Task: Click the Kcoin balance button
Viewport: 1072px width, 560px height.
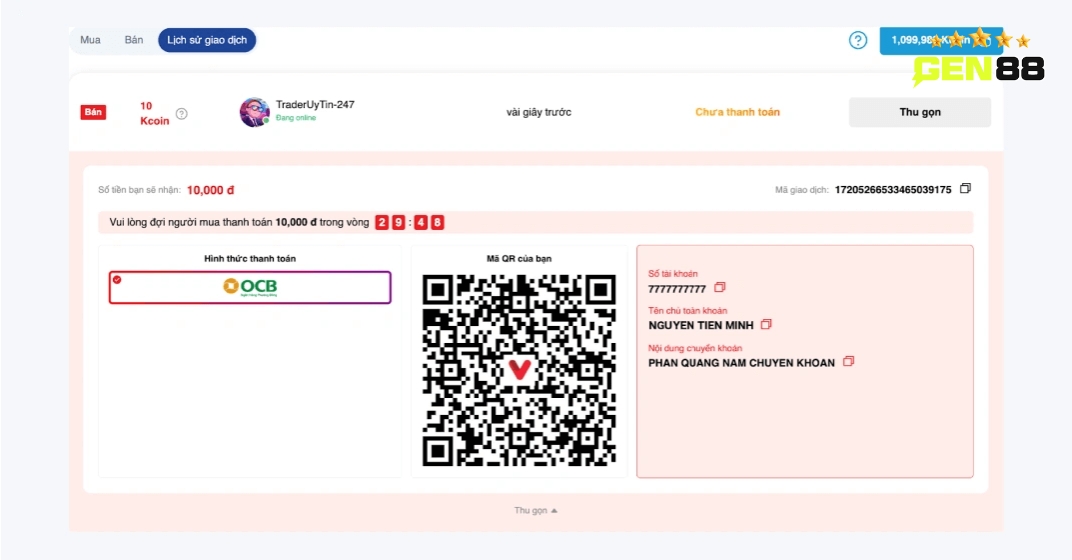Action: (941, 40)
